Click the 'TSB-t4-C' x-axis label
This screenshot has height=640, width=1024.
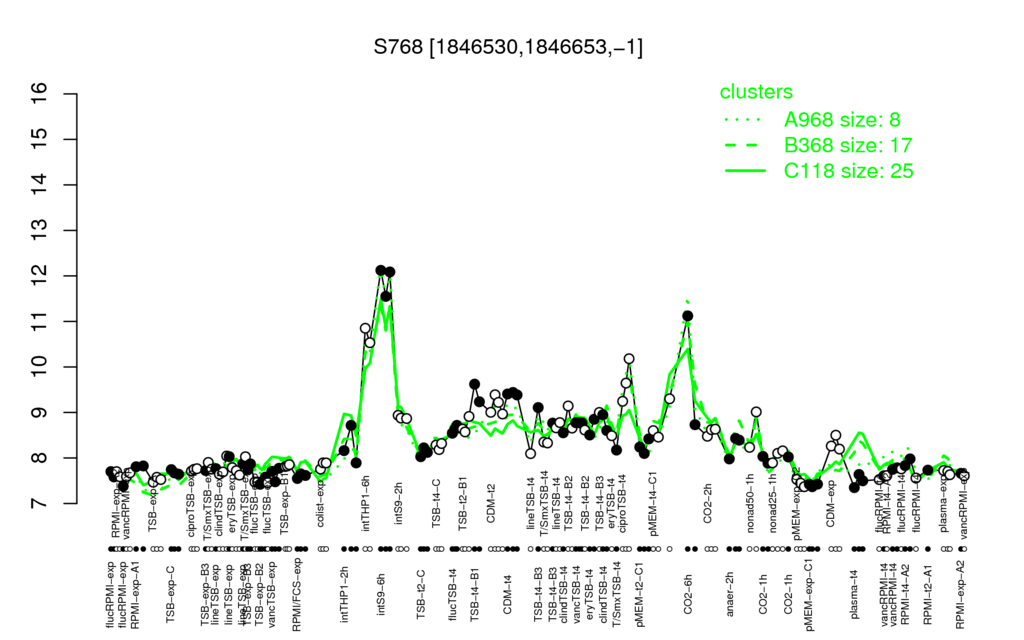437,503
